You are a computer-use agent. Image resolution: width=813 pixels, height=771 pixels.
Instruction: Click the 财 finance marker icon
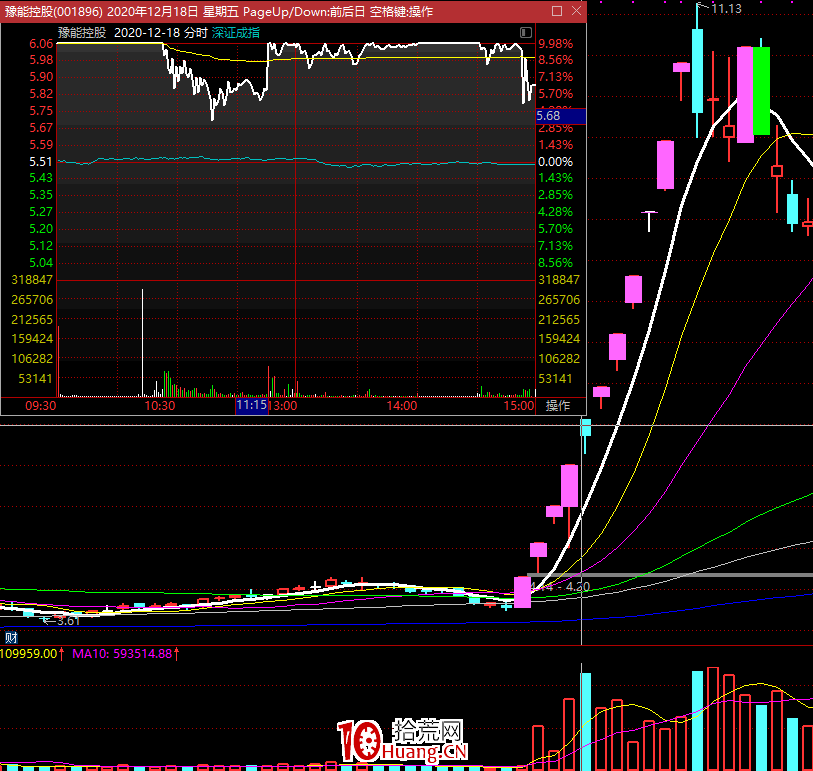coord(11,637)
